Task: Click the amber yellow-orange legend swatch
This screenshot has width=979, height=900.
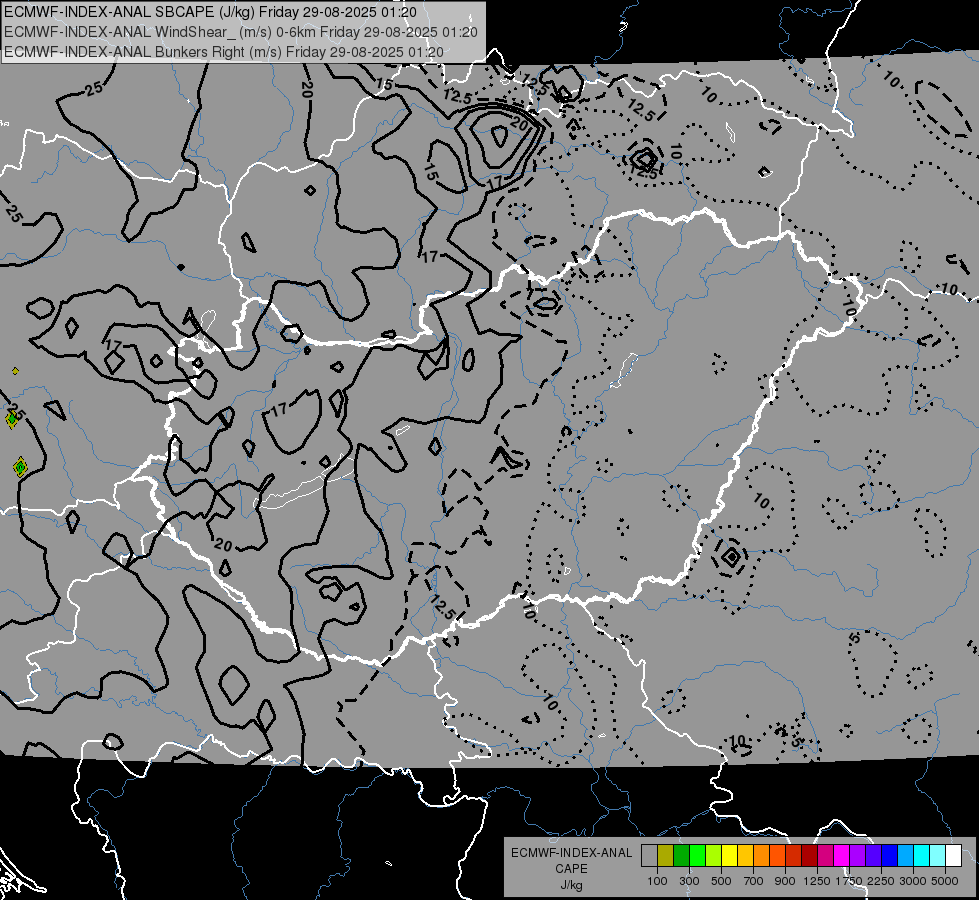Action: [745, 855]
